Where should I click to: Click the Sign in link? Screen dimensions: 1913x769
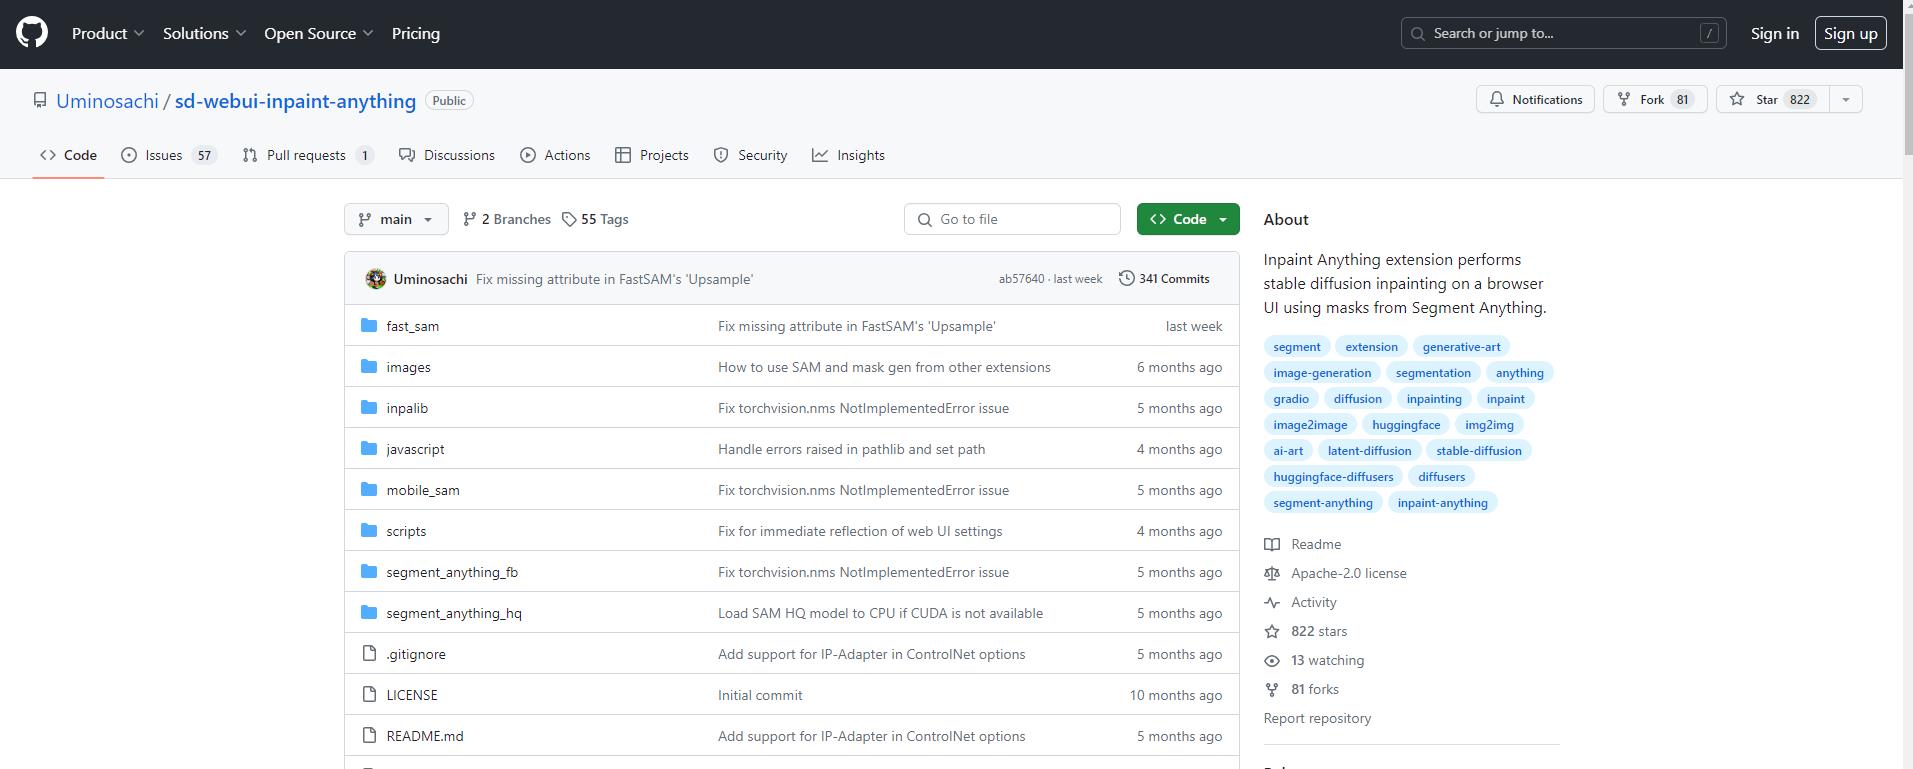coord(1774,33)
